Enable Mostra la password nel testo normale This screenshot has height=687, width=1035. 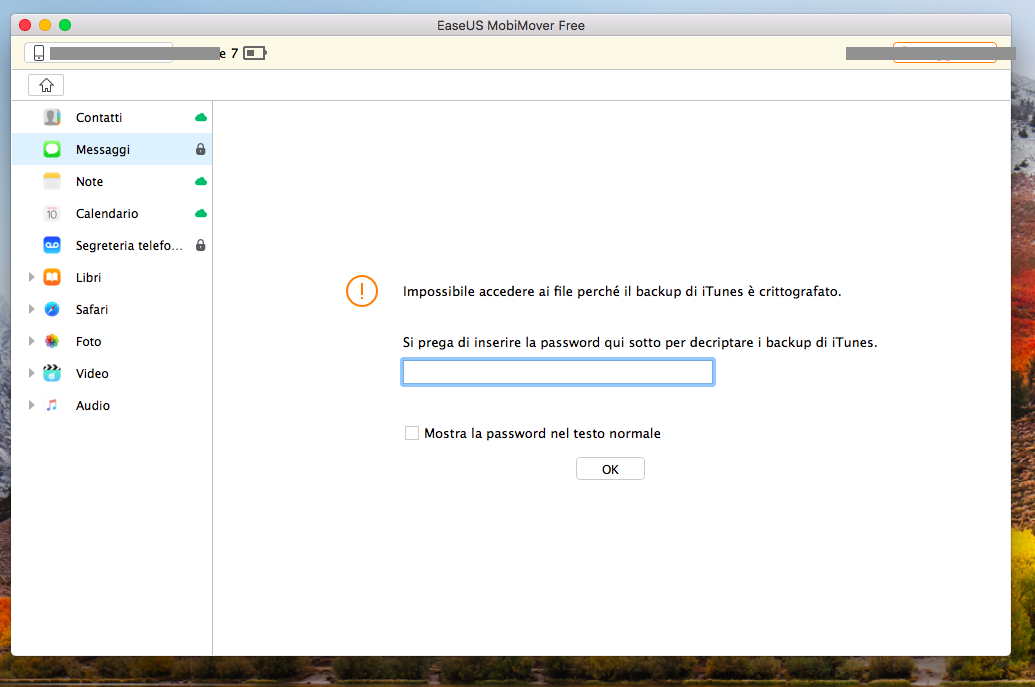point(412,434)
